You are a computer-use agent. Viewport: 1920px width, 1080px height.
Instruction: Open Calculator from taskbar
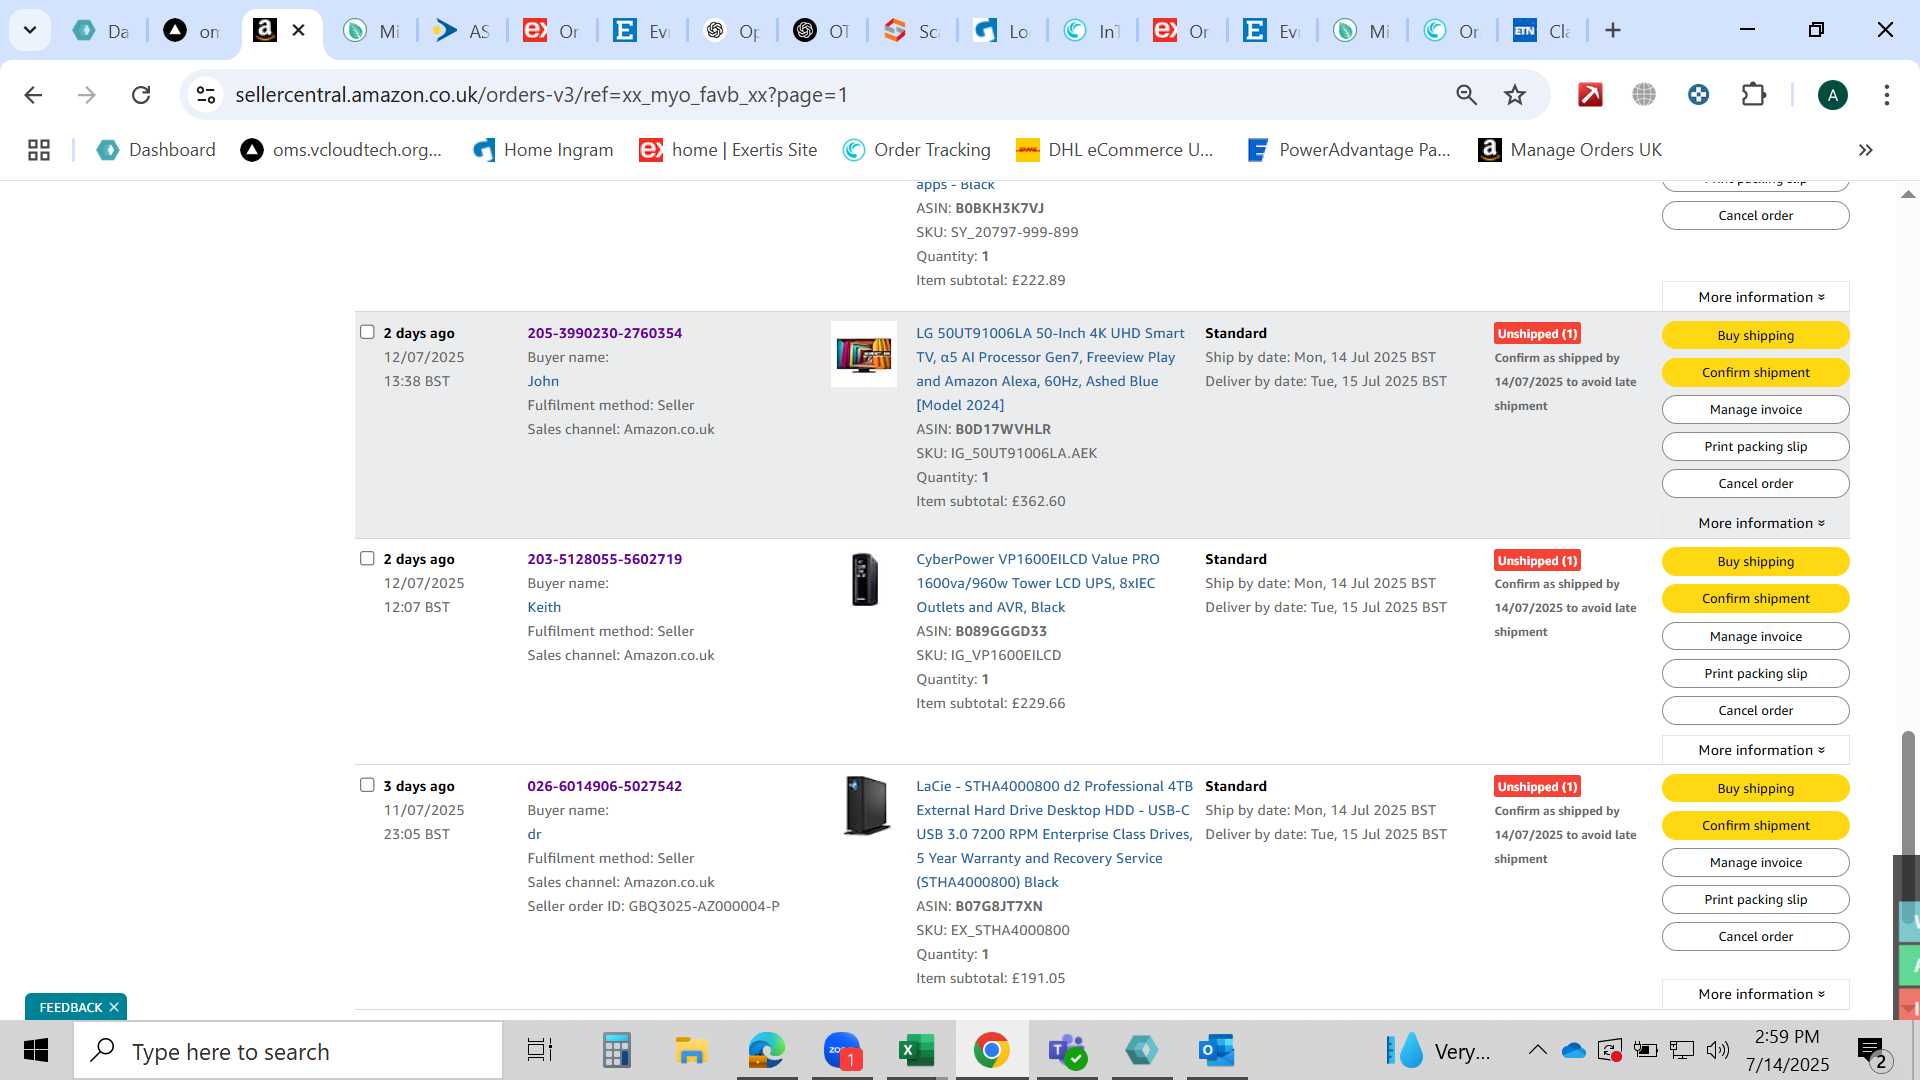tap(616, 1051)
